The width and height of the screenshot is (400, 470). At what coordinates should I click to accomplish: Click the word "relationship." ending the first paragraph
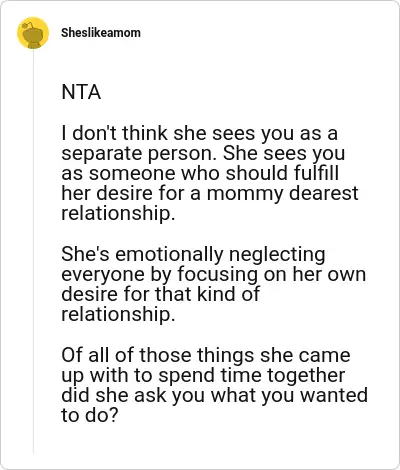point(118,213)
